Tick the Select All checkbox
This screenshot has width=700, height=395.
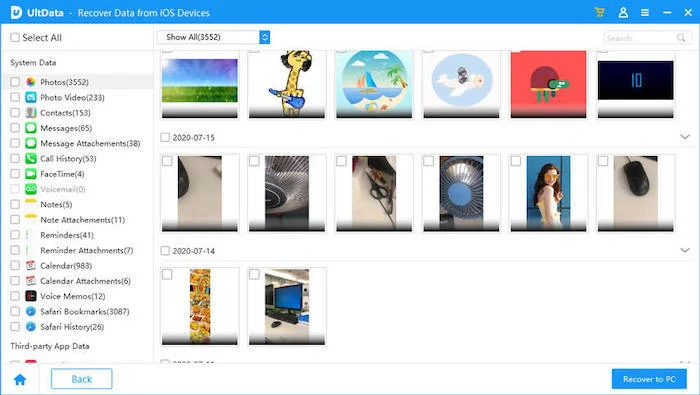click(15, 37)
